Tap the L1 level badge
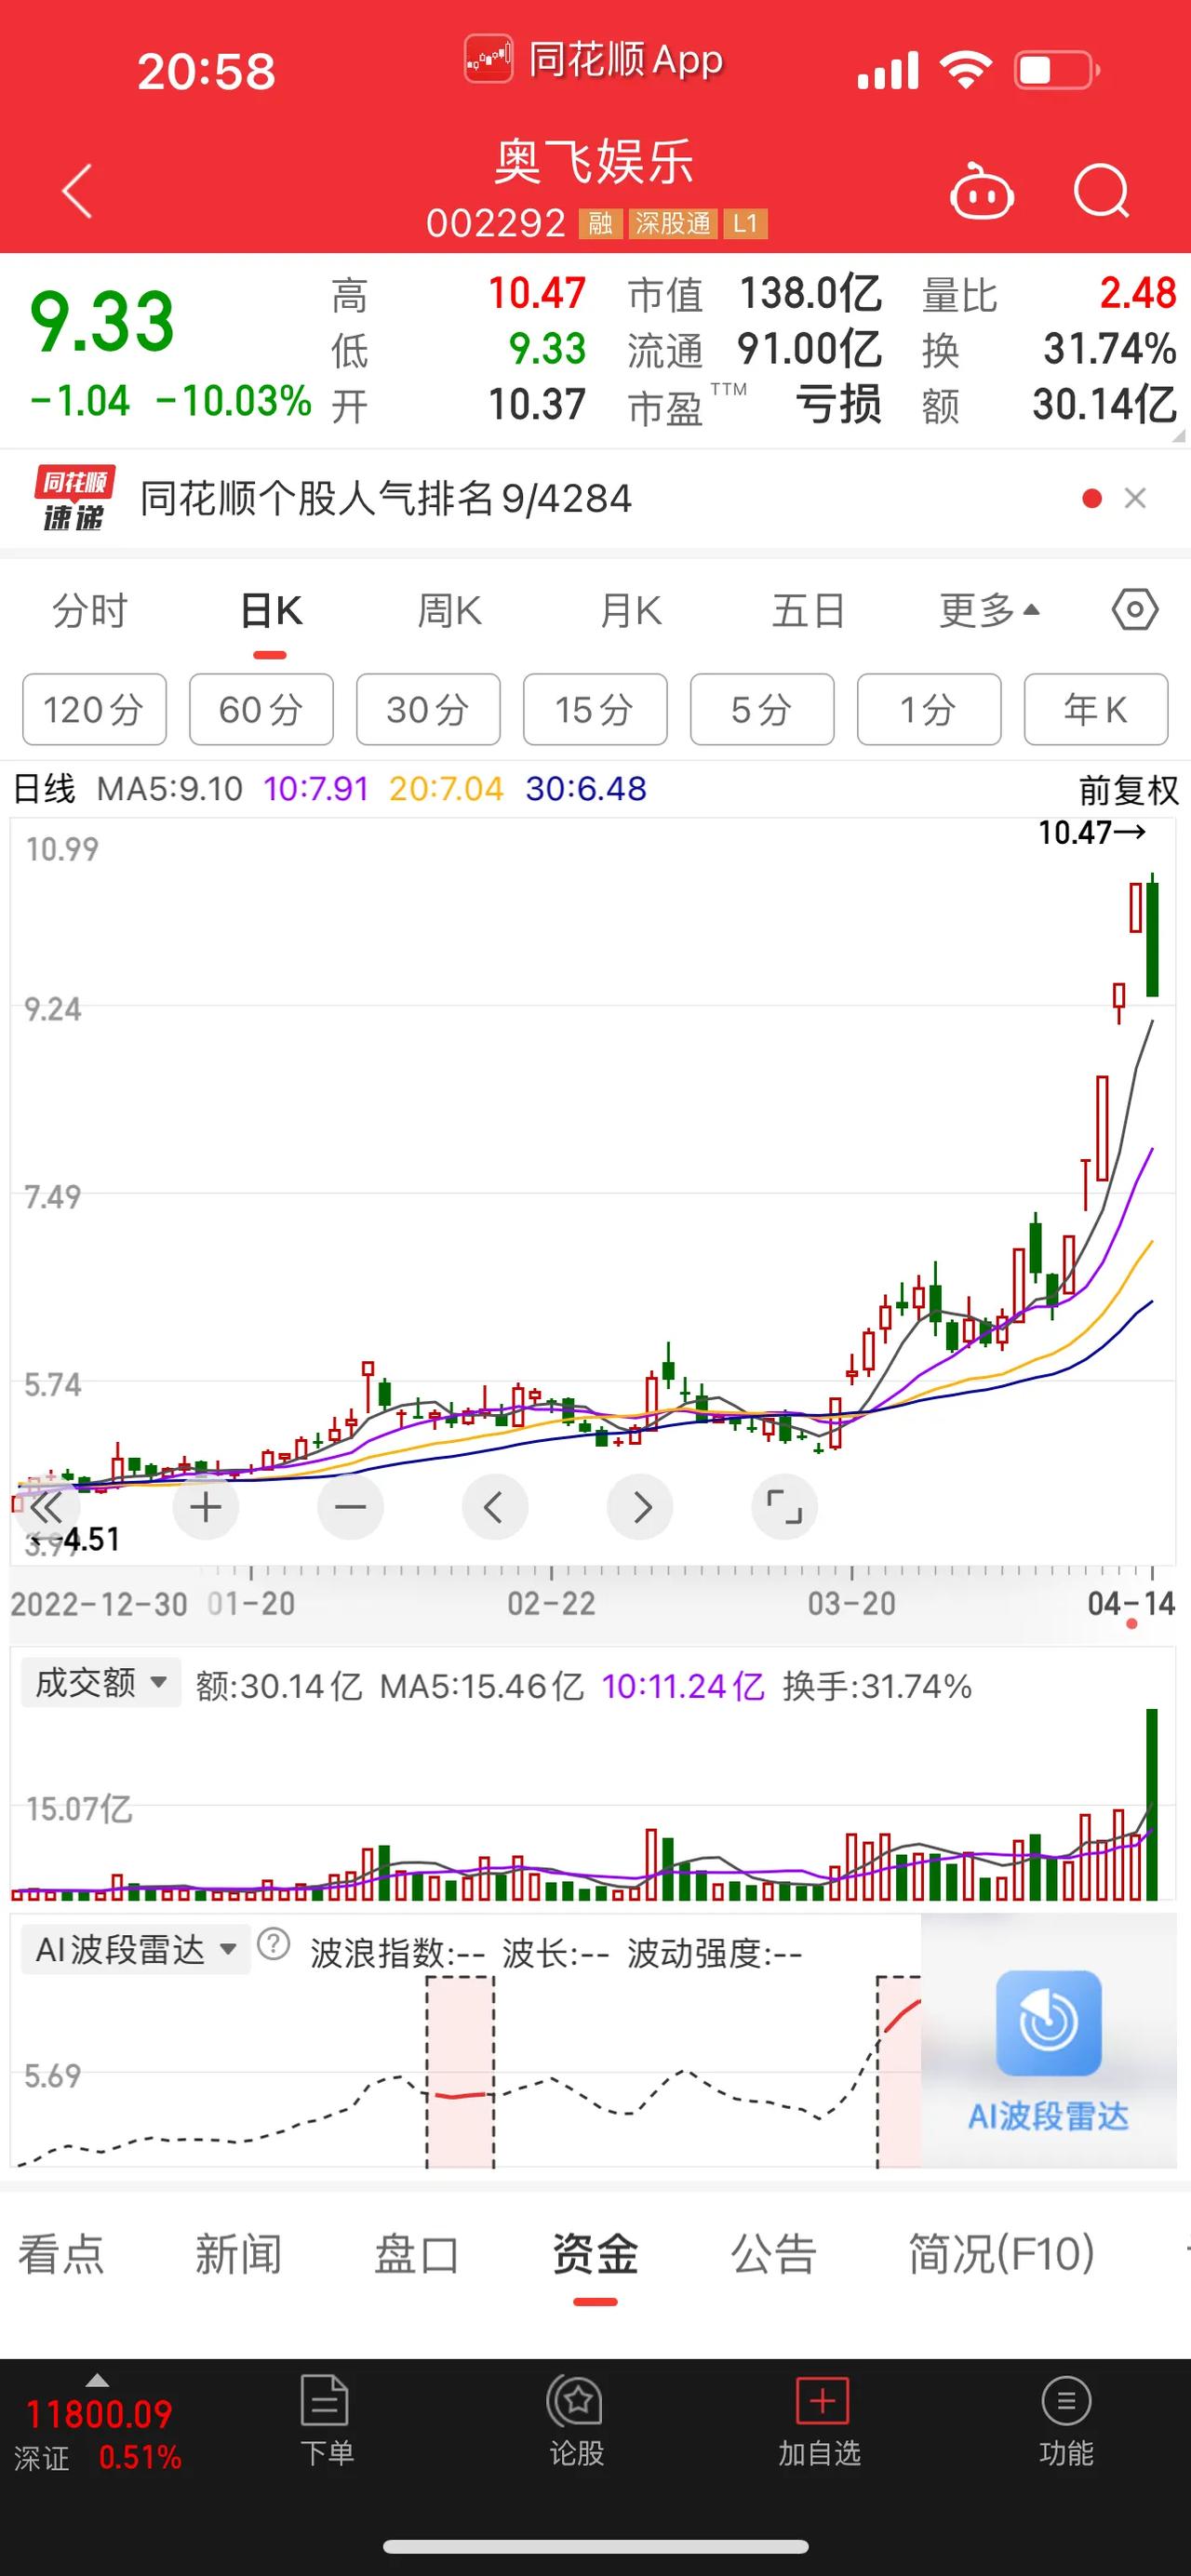Viewport: 1191px width, 2576px height. click(x=745, y=223)
